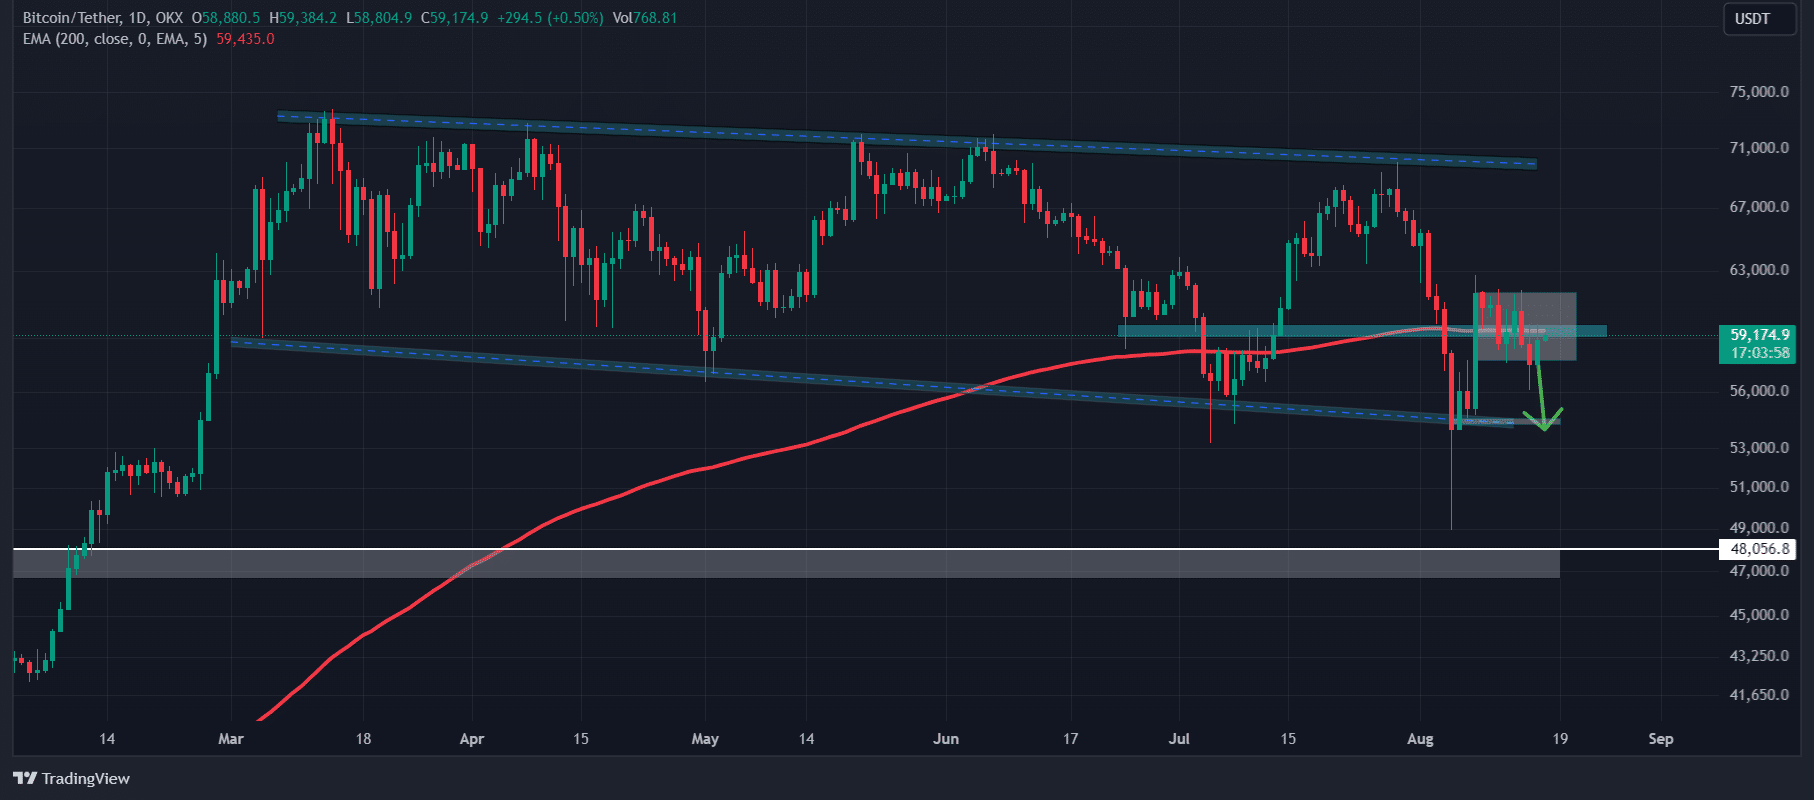Image resolution: width=1814 pixels, height=800 pixels.
Task: Click the 67,000.0 price axis label
Action: point(1759,207)
